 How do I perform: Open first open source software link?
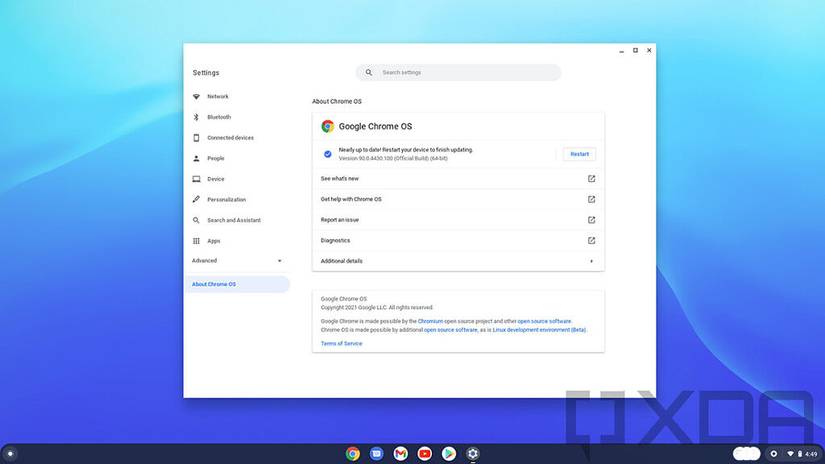[x=544, y=321]
